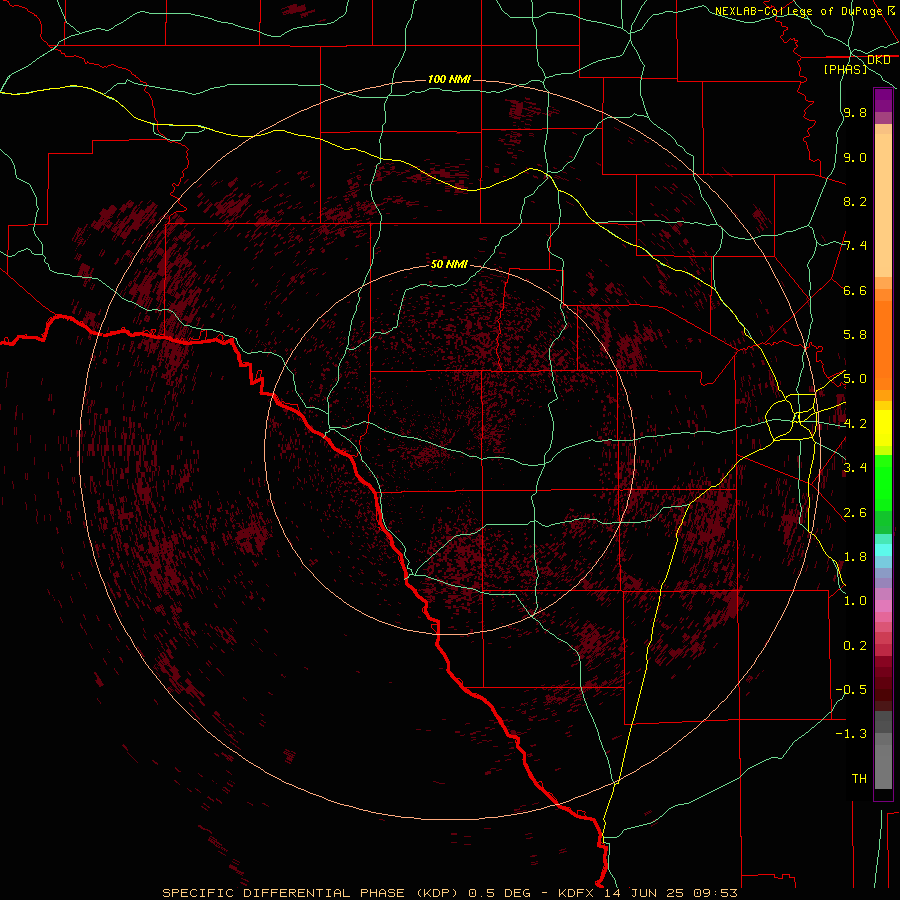Viewport: 900px width, 900px height.
Task: Click the 0.2 value on the color scale
Action: coord(855,646)
